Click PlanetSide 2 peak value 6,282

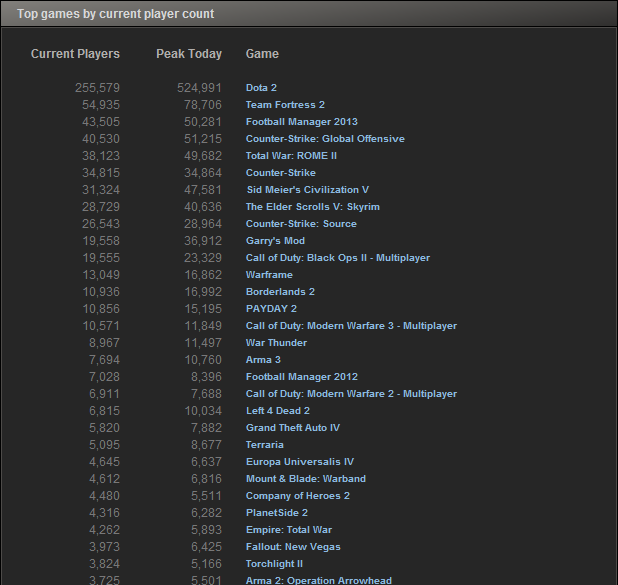tap(207, 513)
